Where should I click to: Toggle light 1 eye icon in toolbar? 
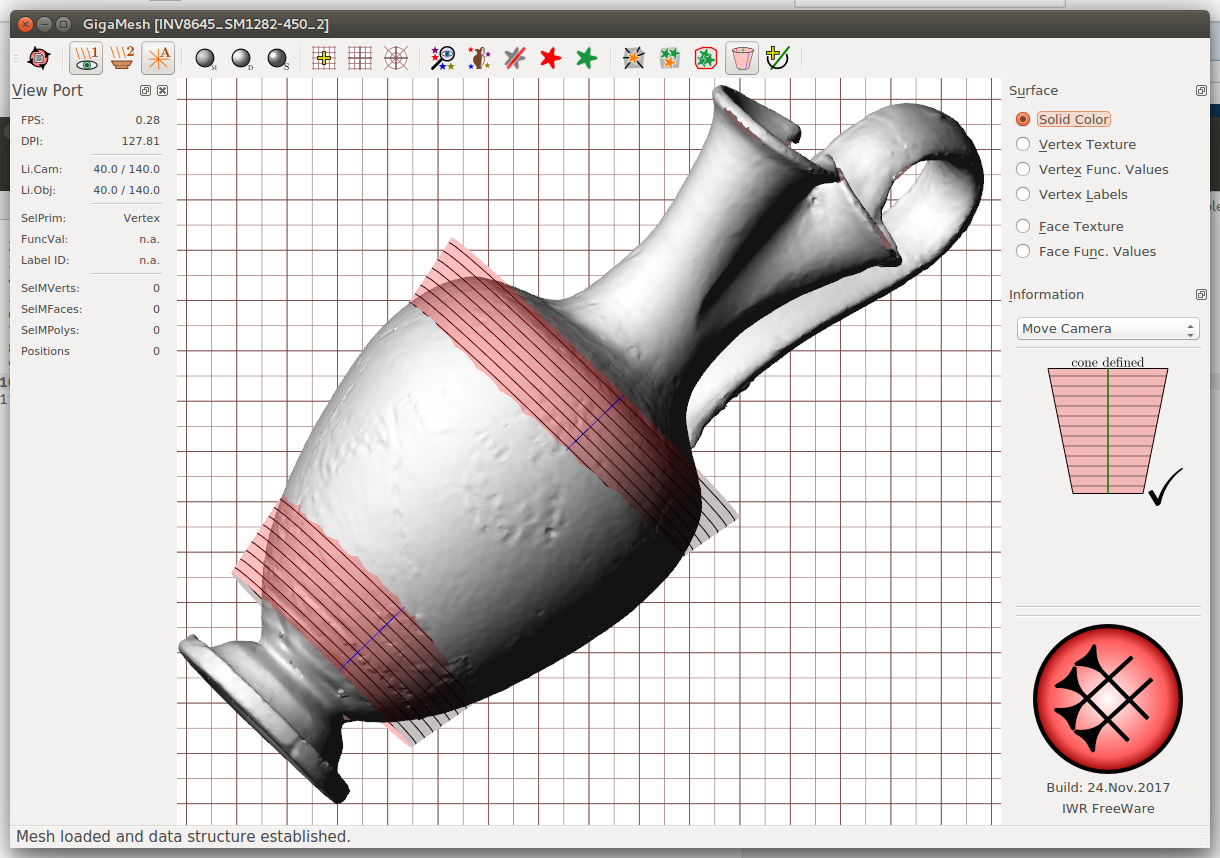[x=86, y=59]
